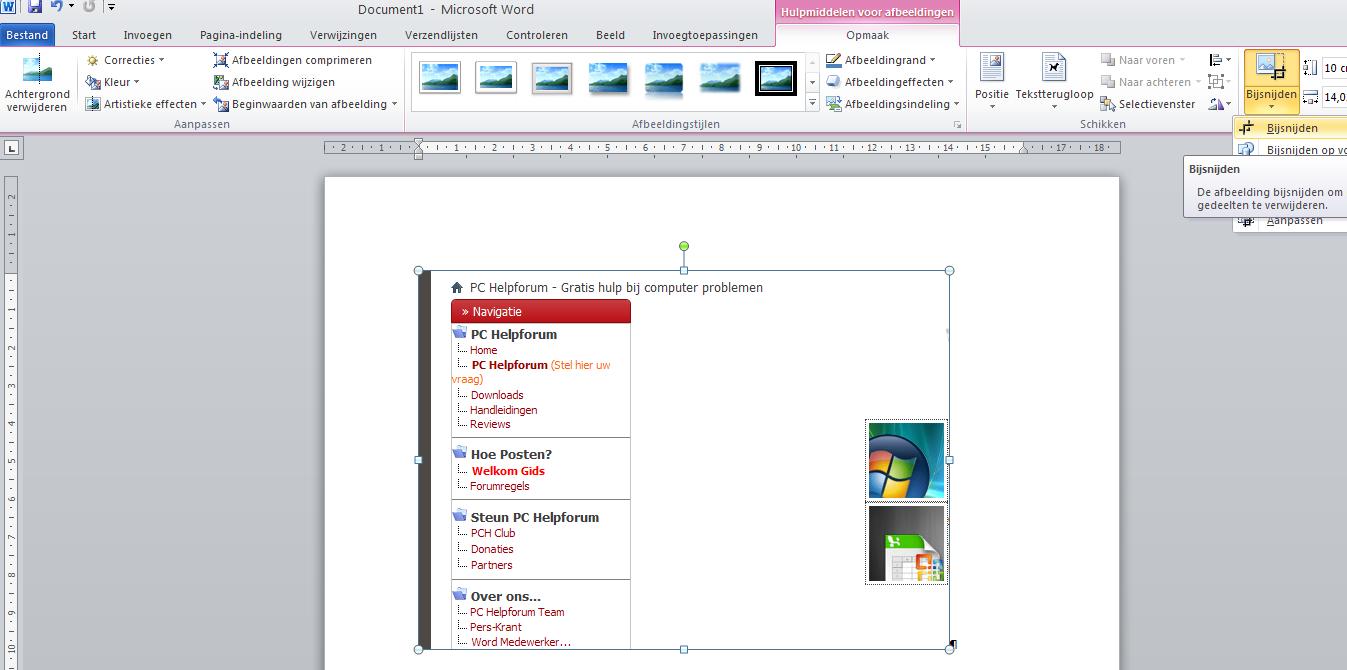The width and height of the screenshot is (1347, 670).
Task: Switch to the Controleren tab
Action: [x=537, y=35]
